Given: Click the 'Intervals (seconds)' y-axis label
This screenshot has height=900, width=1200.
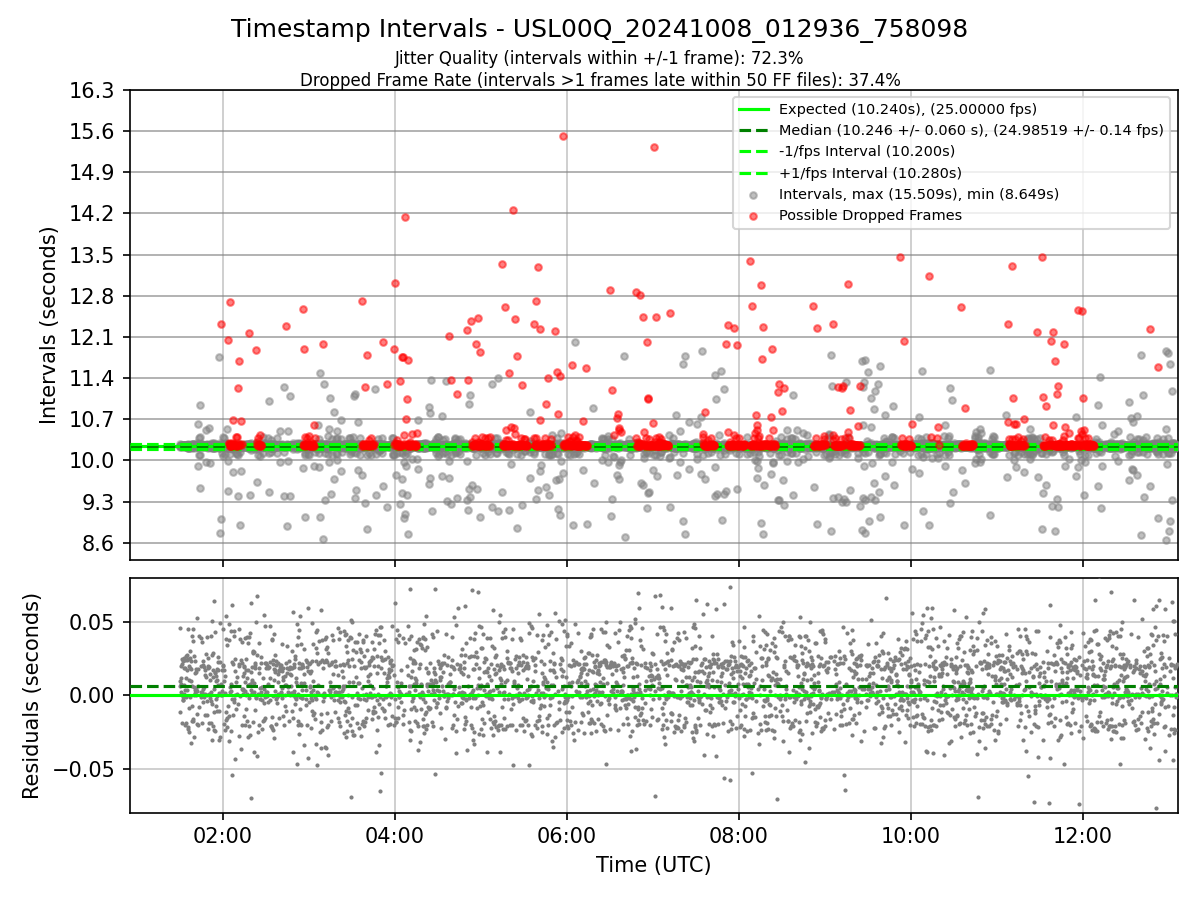Looking at the screenshot, I should [x=49, y=324].
